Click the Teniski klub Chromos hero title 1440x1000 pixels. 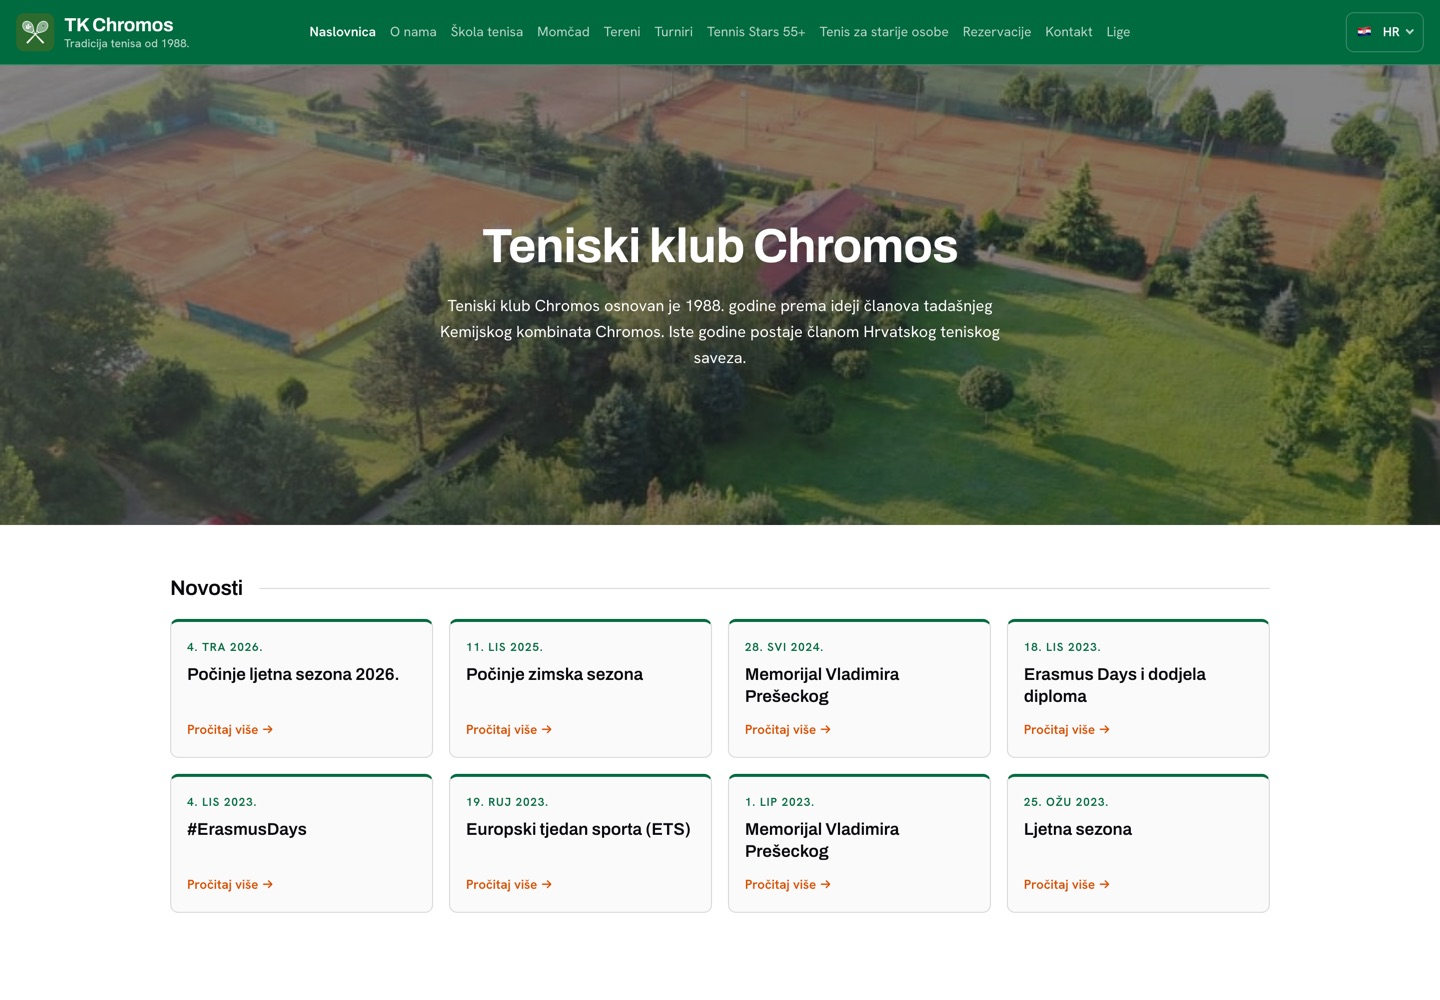coord(720,246)
